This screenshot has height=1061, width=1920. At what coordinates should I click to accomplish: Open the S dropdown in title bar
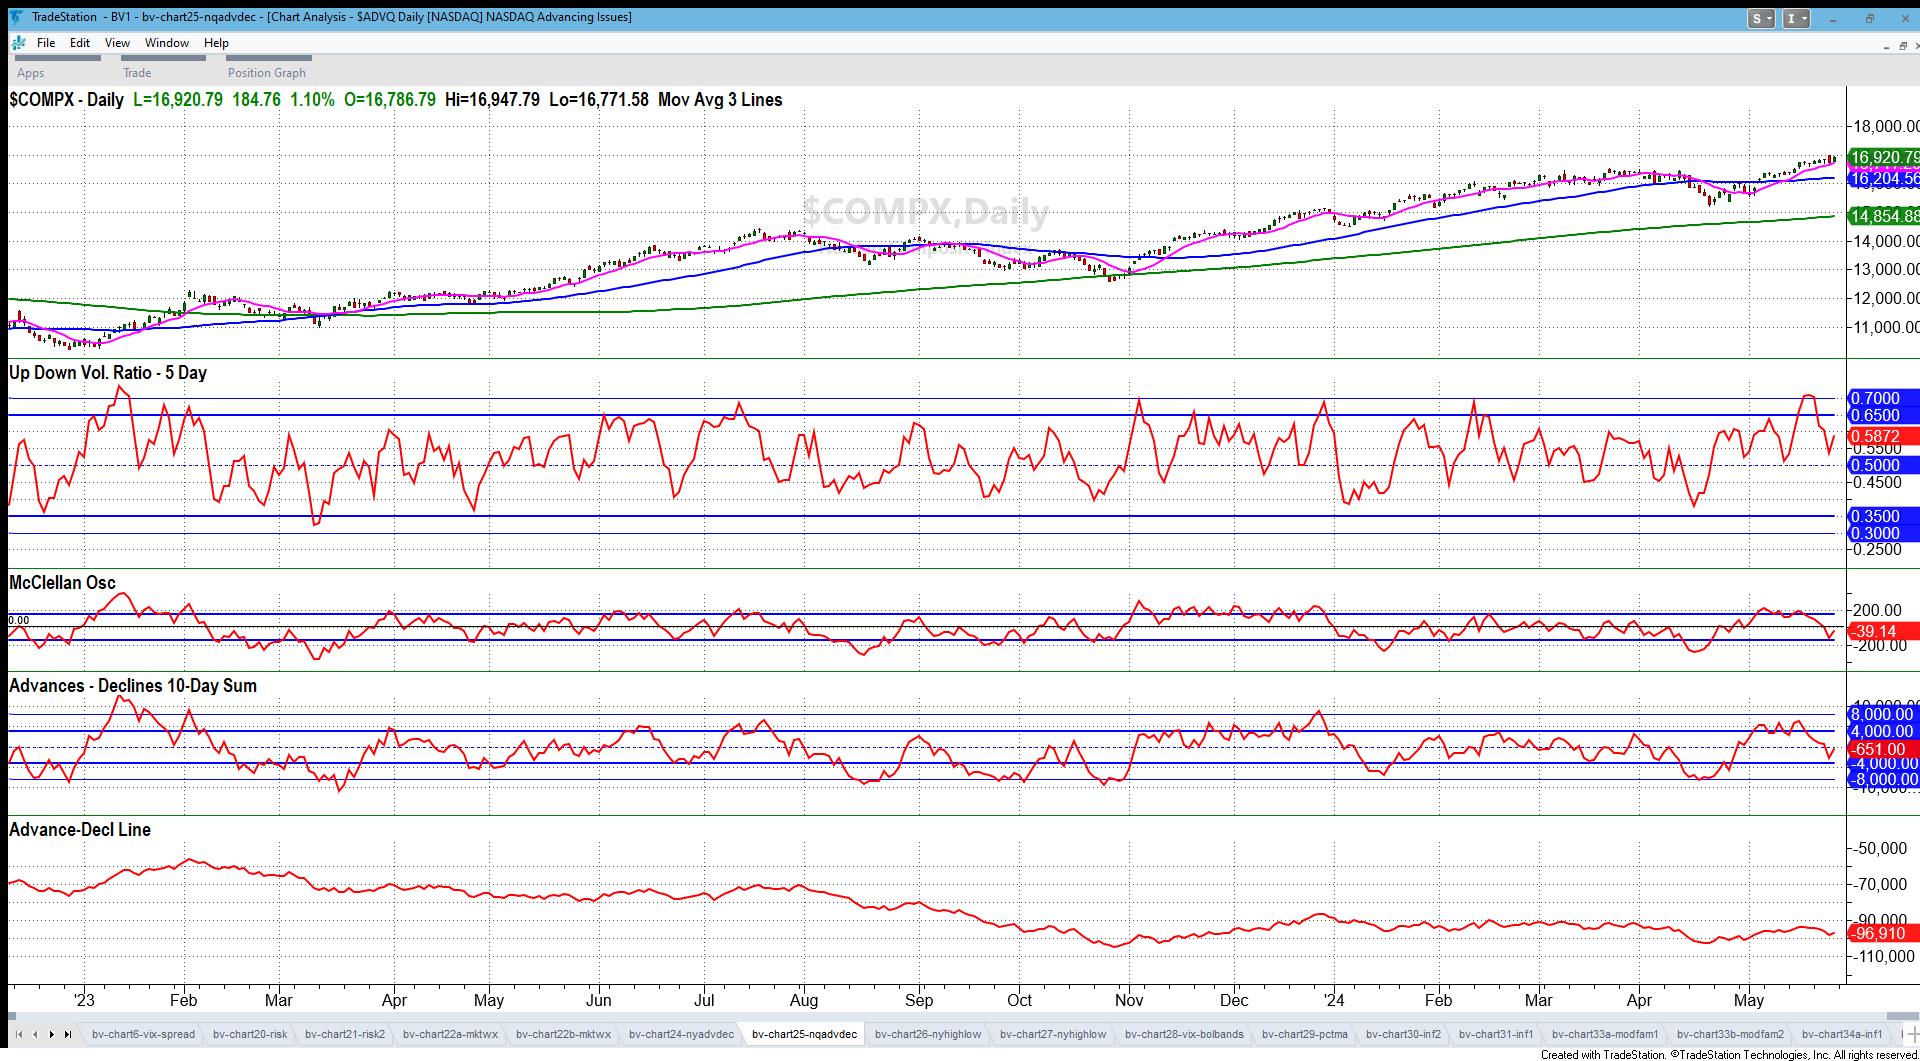click(1761, 18)
